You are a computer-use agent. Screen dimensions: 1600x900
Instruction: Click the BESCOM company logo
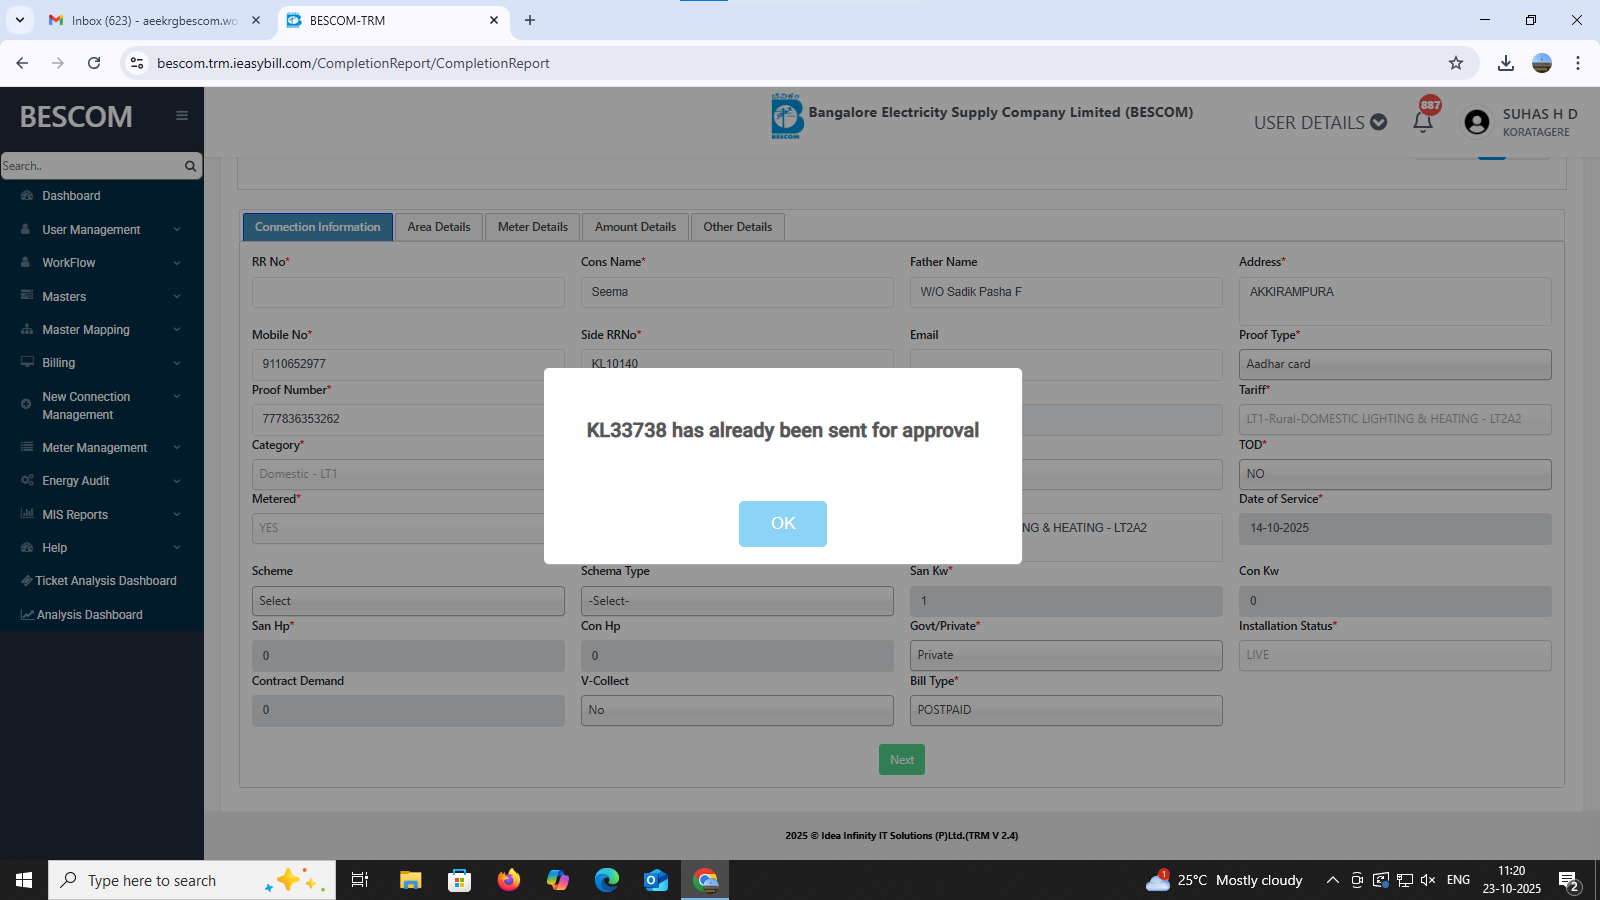[787, 116]
